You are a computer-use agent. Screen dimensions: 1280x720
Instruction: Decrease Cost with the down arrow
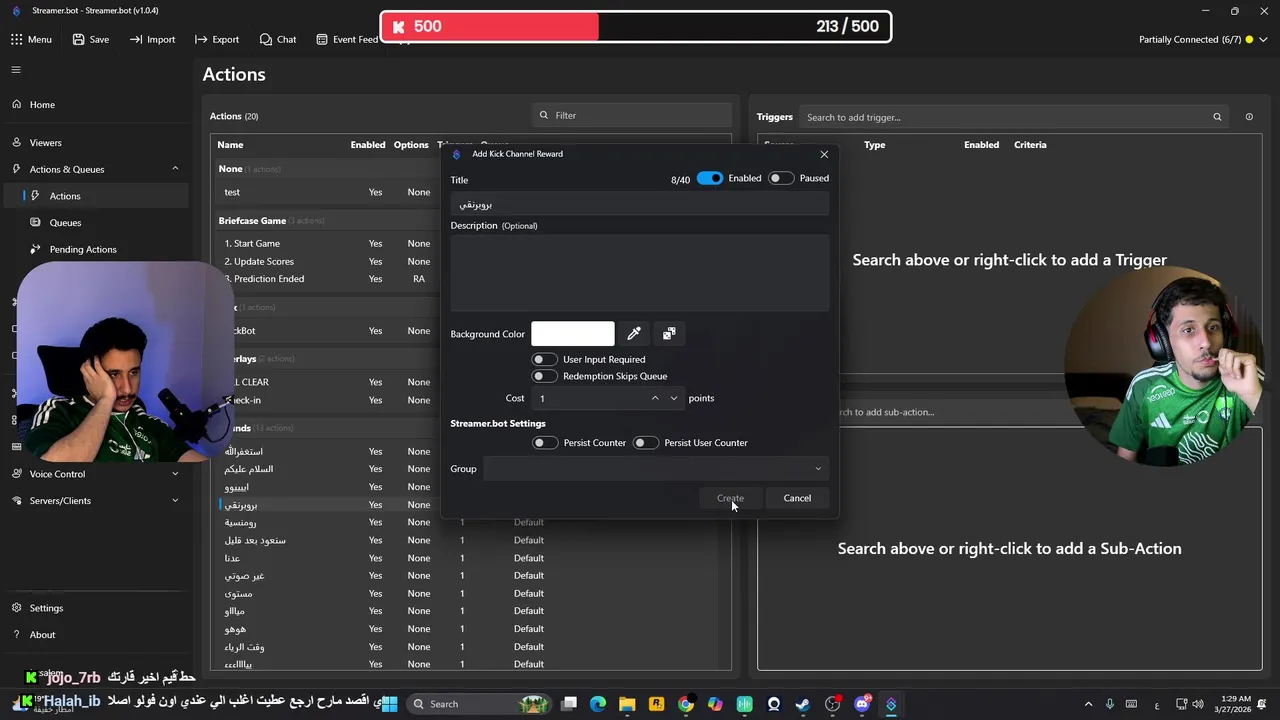point(674,398)
